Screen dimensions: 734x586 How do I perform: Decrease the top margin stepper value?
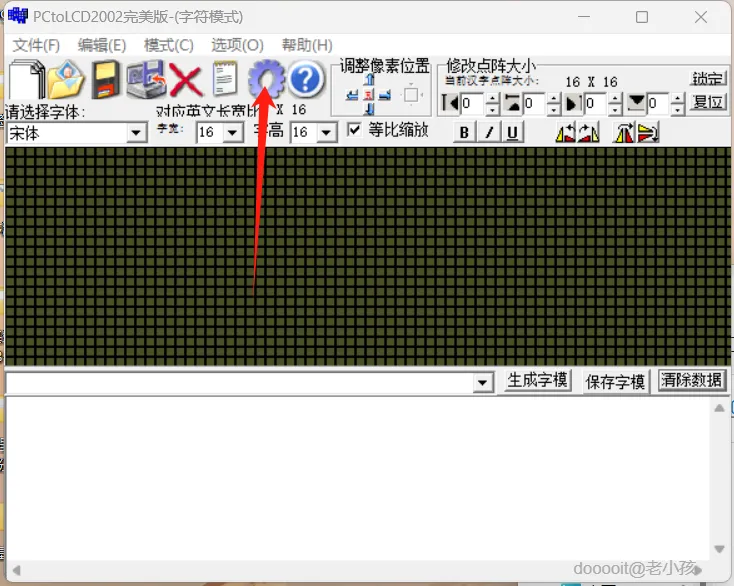tap(553, 110)
